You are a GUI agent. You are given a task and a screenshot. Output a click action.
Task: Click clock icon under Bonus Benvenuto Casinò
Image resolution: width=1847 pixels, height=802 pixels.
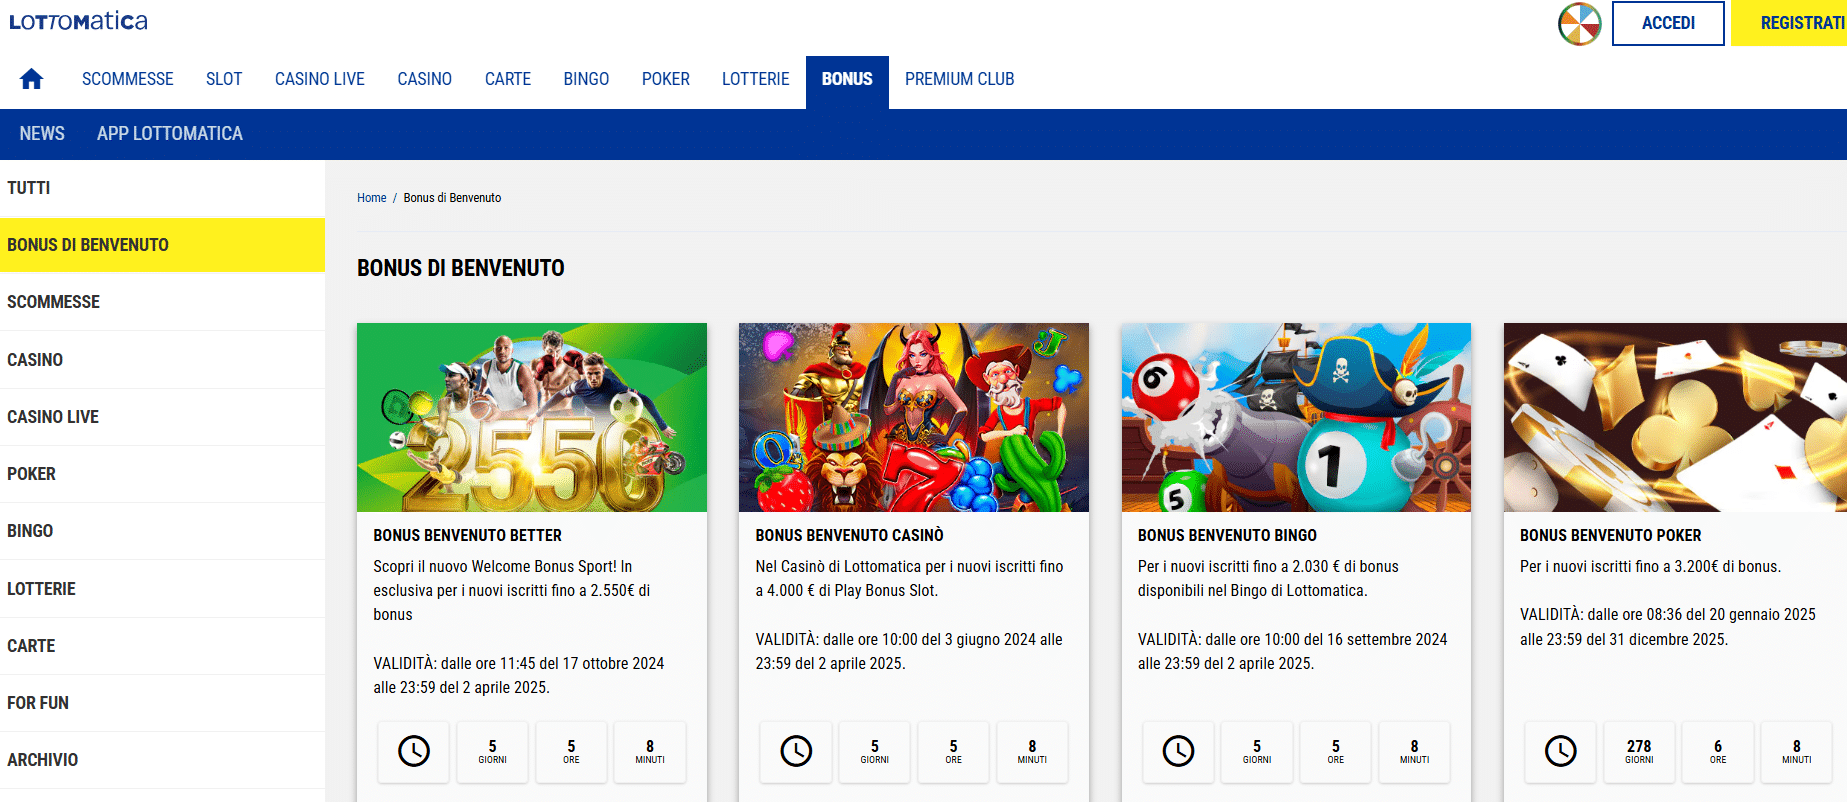click(796, 751)
